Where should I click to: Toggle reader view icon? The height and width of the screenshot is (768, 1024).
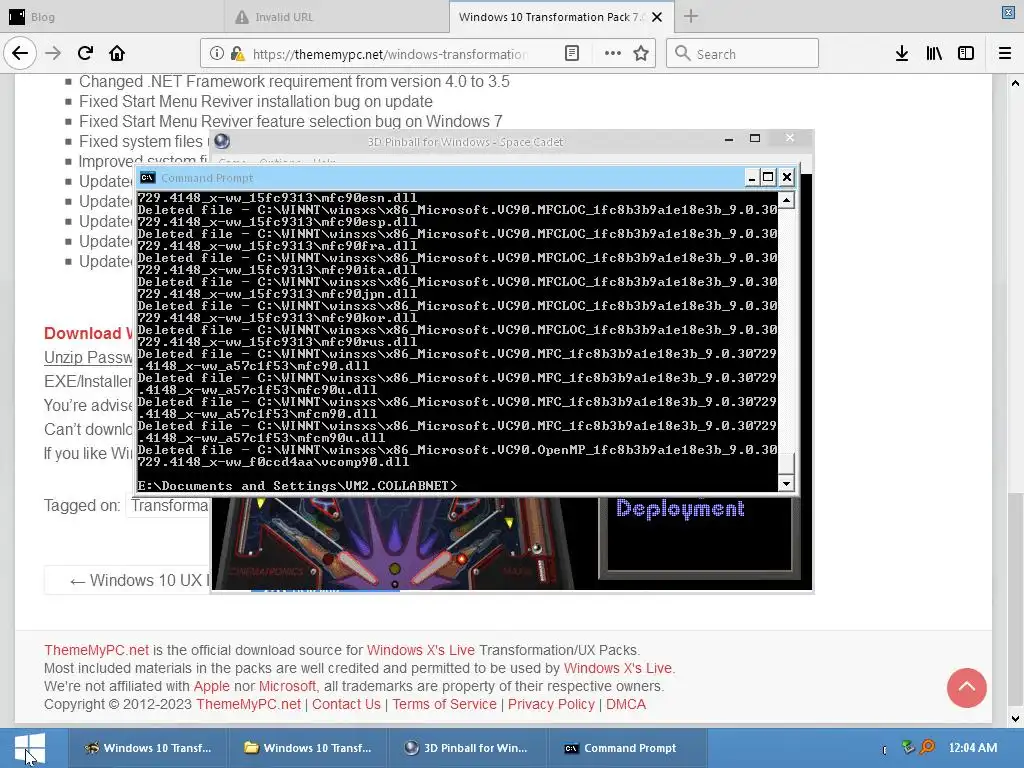point(572,54)
